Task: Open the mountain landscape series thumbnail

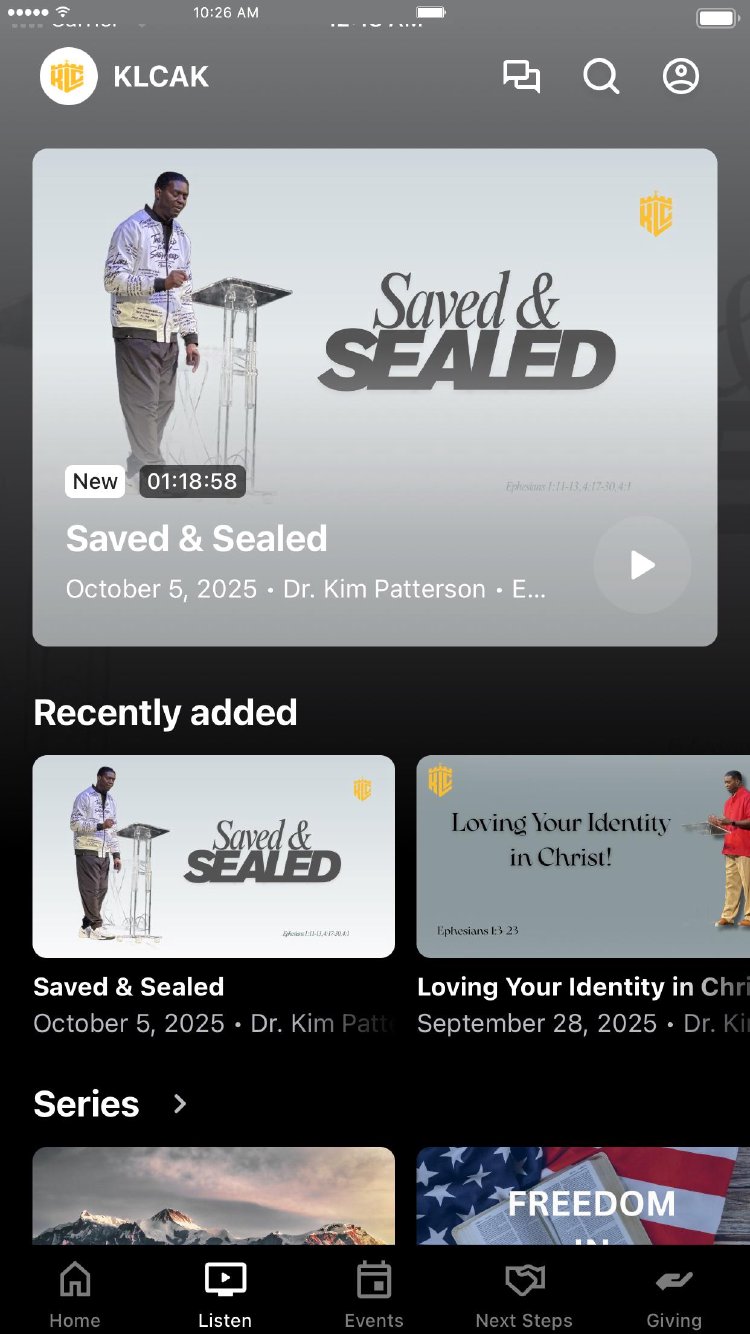Action: point(214,1195)
